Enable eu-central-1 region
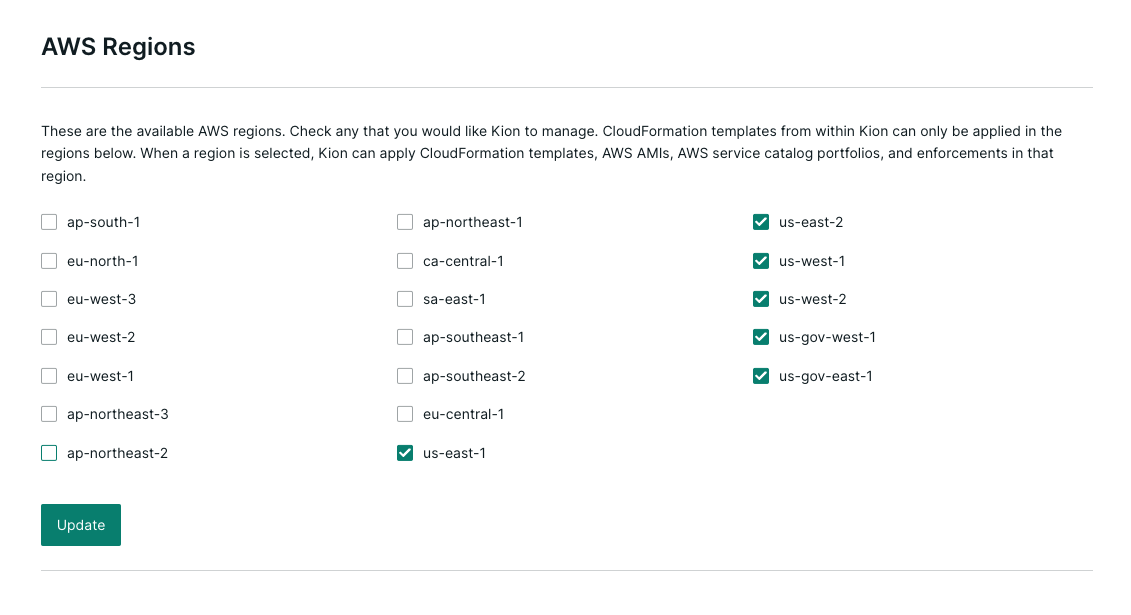 (405, 415)
